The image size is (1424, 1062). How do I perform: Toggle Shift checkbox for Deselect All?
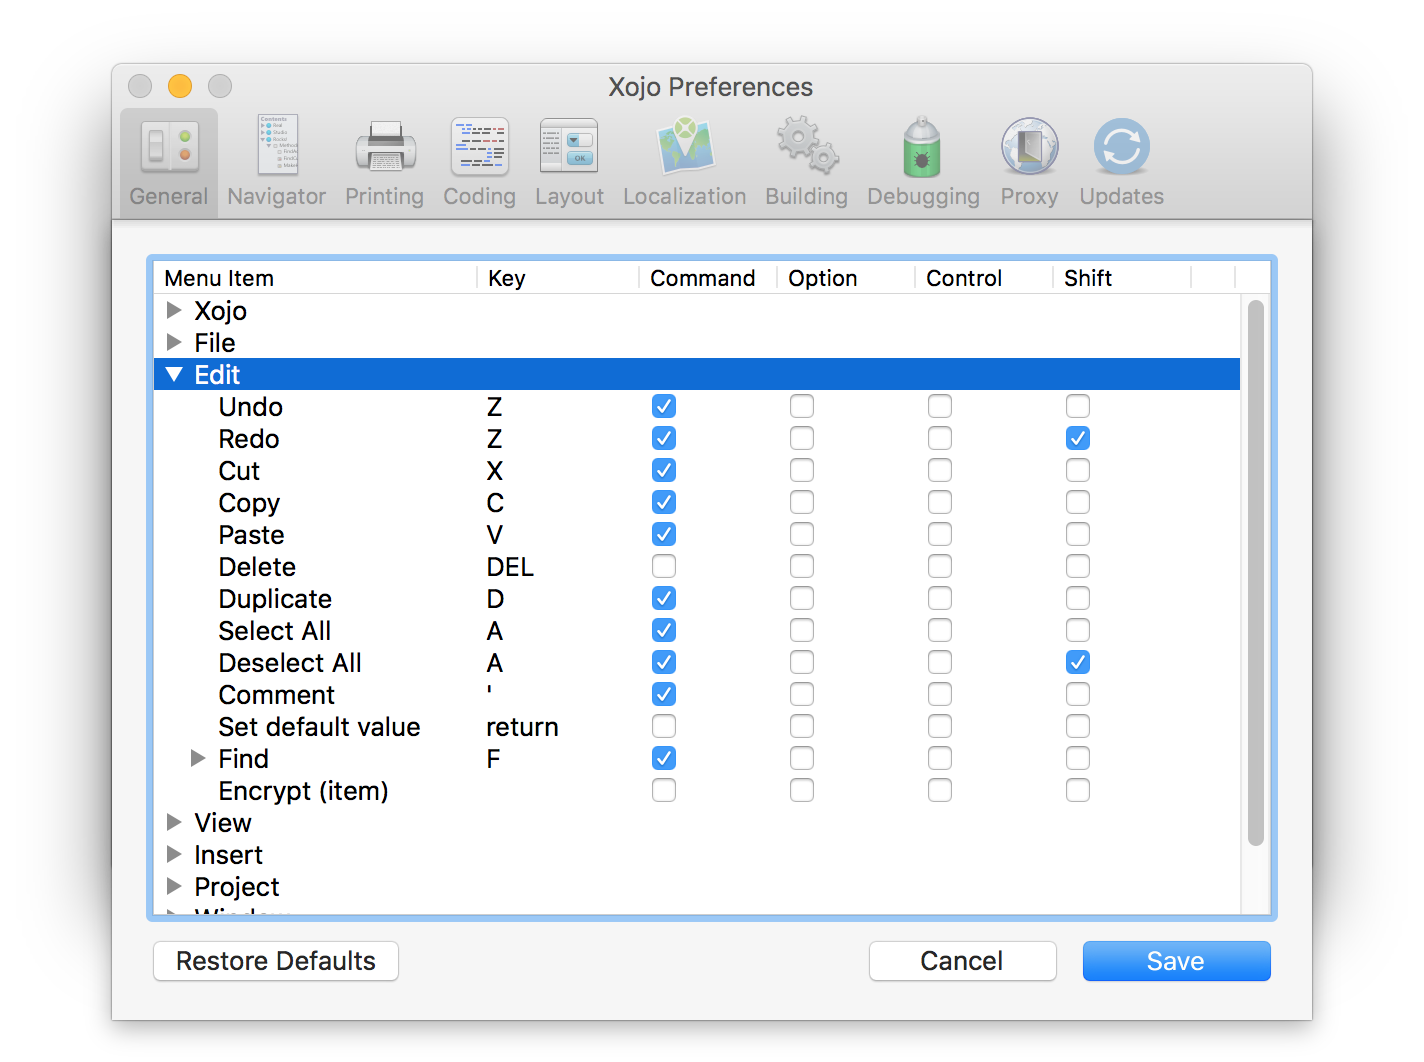[x=1078, y=662]
